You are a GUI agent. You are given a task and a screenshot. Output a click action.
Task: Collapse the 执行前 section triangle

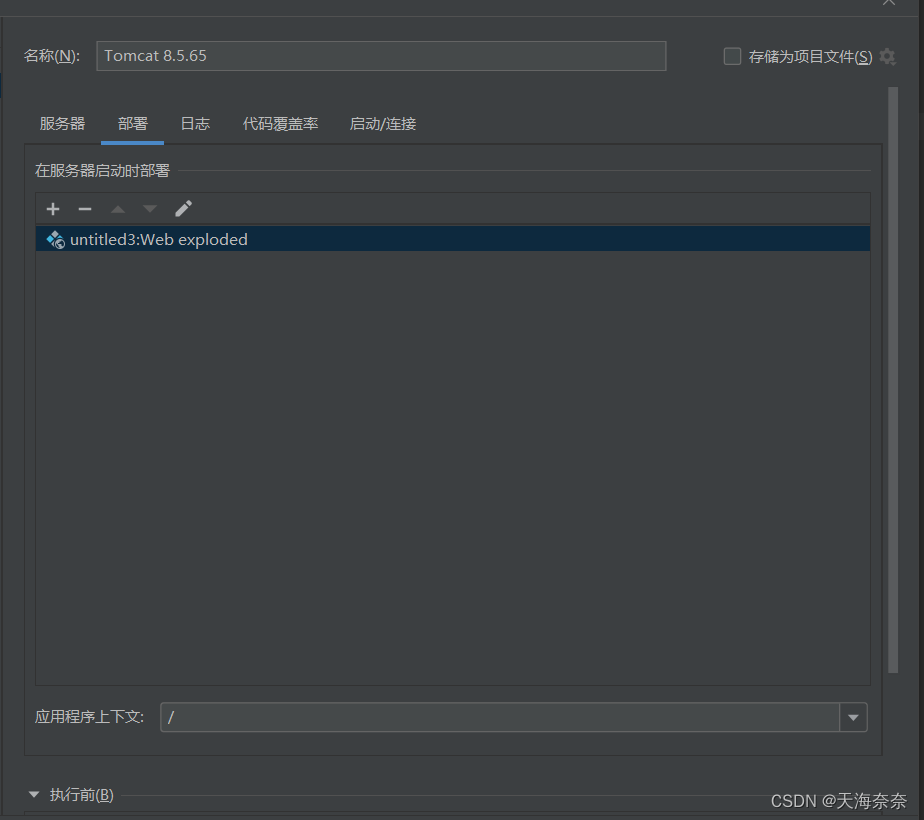(35, 795)
